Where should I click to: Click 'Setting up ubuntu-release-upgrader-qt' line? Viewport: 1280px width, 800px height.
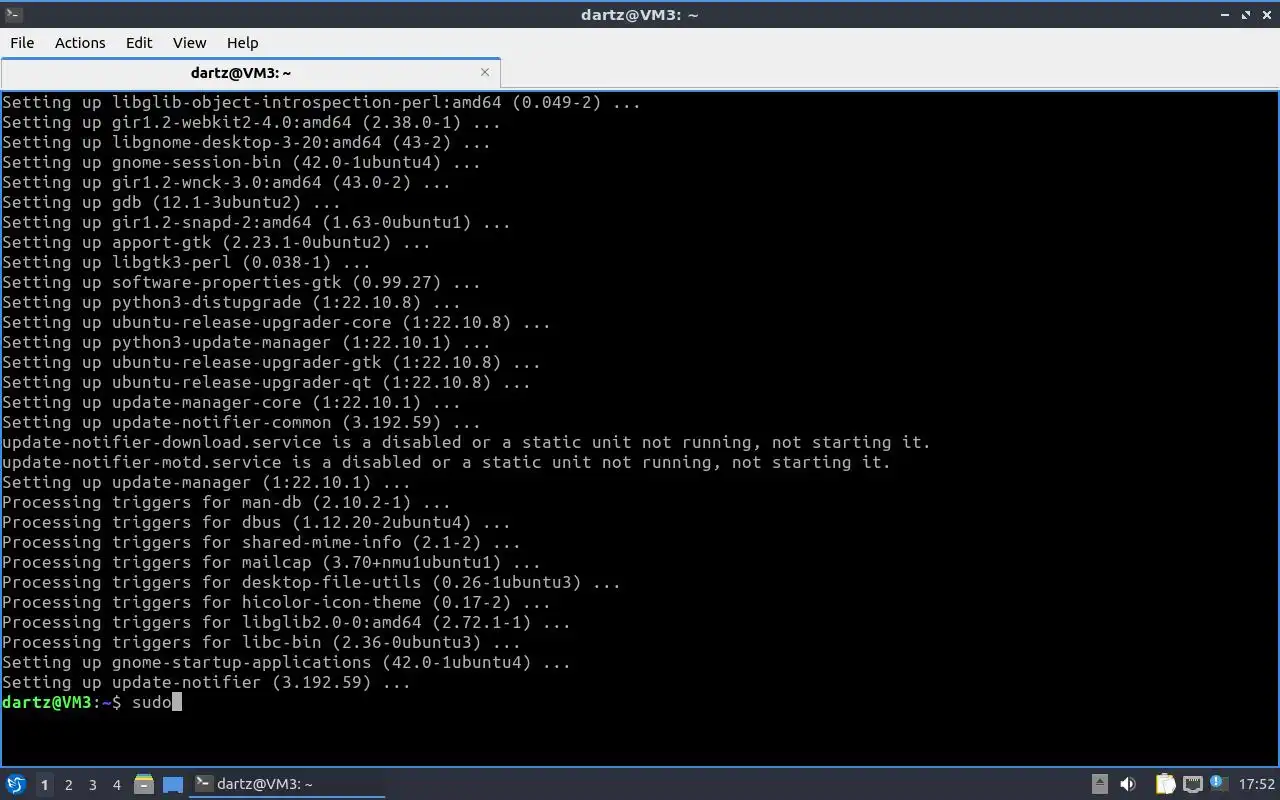tap(266, 382)
